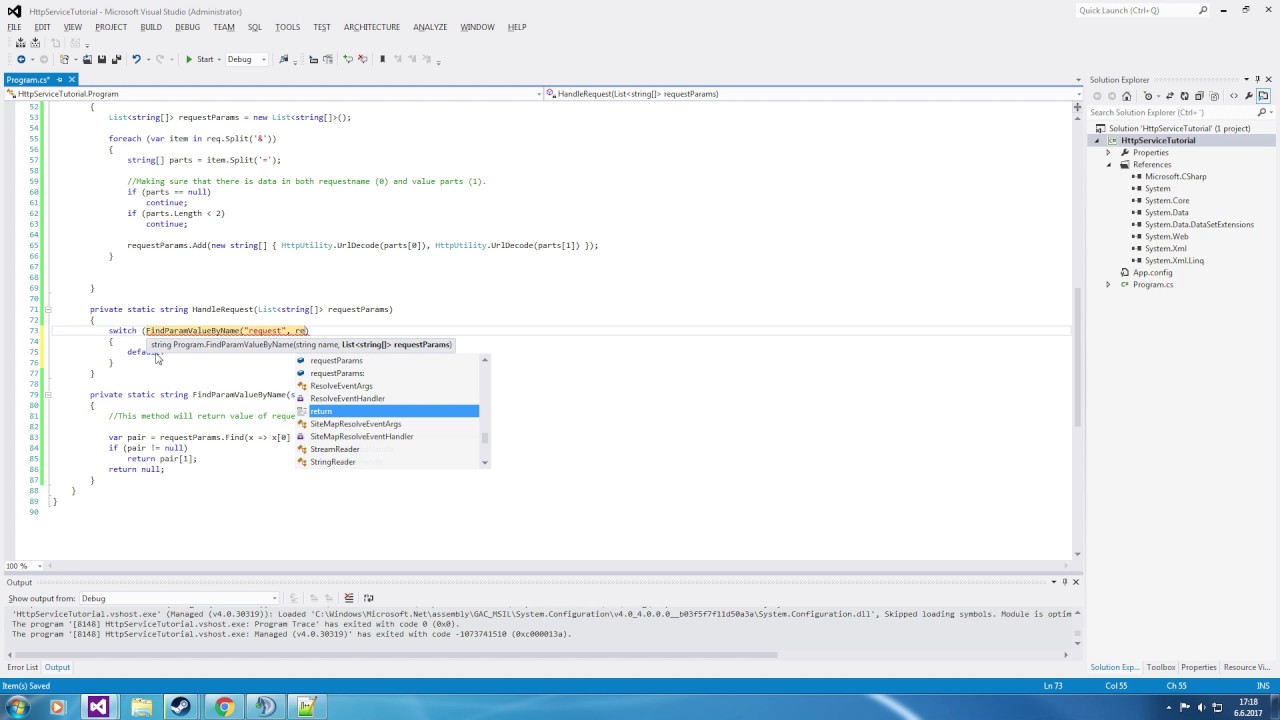Image resolution: width=1280 pixels, height=720 pixels.
Task: Toggle auto hide pin of Solution Explorer
Action: point(1256,79)
